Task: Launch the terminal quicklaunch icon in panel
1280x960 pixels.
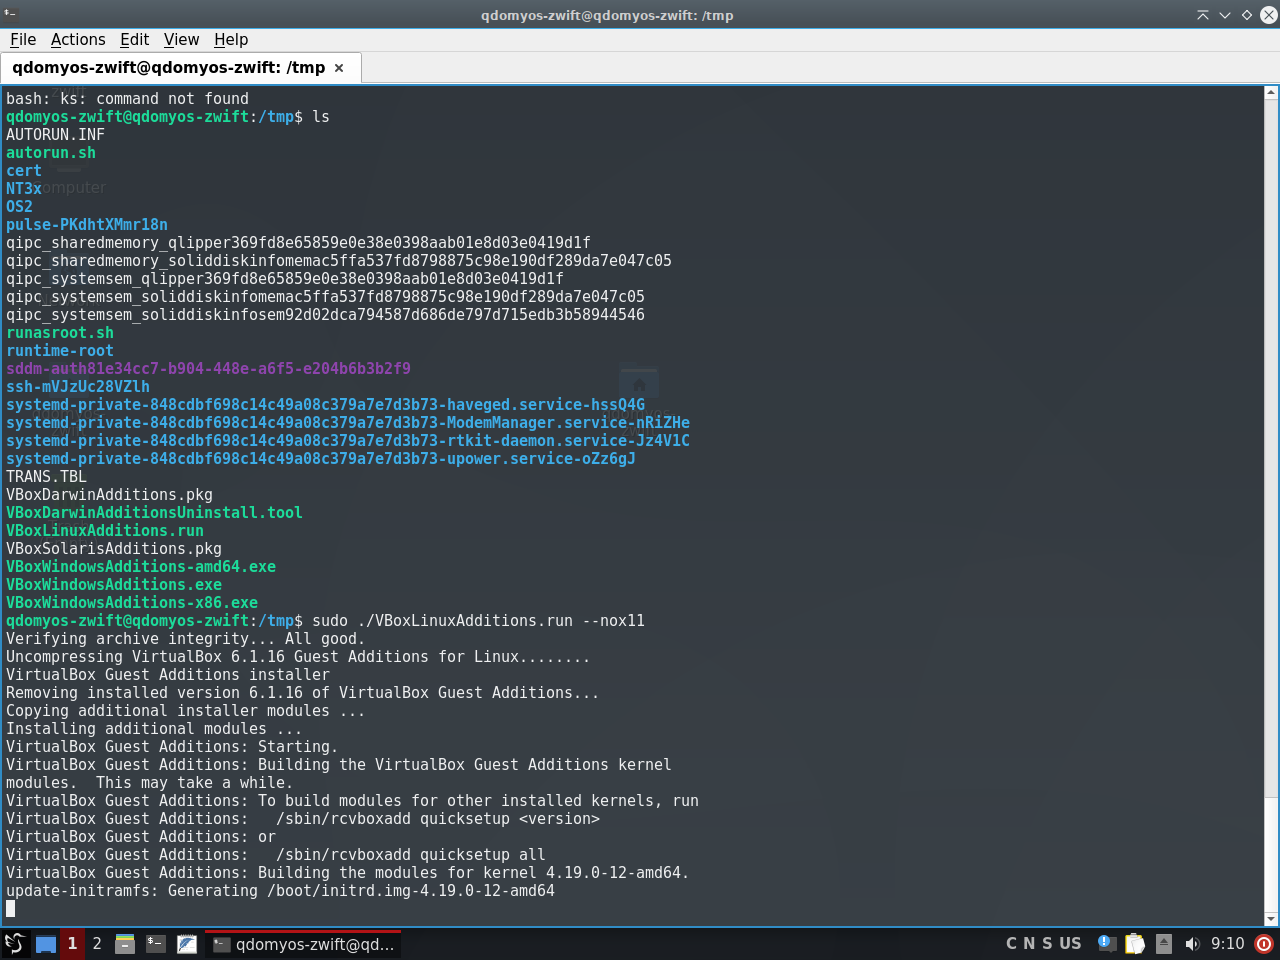Action: pos(156,943)
